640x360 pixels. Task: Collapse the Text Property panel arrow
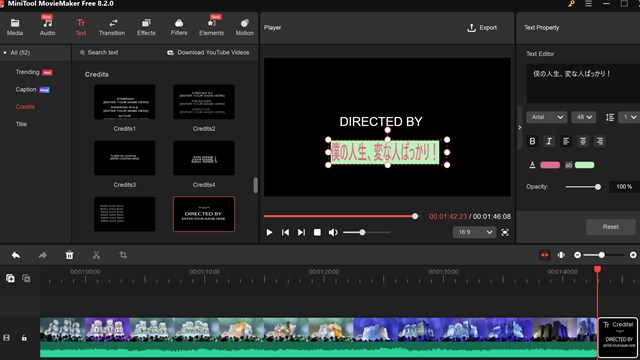520,127
